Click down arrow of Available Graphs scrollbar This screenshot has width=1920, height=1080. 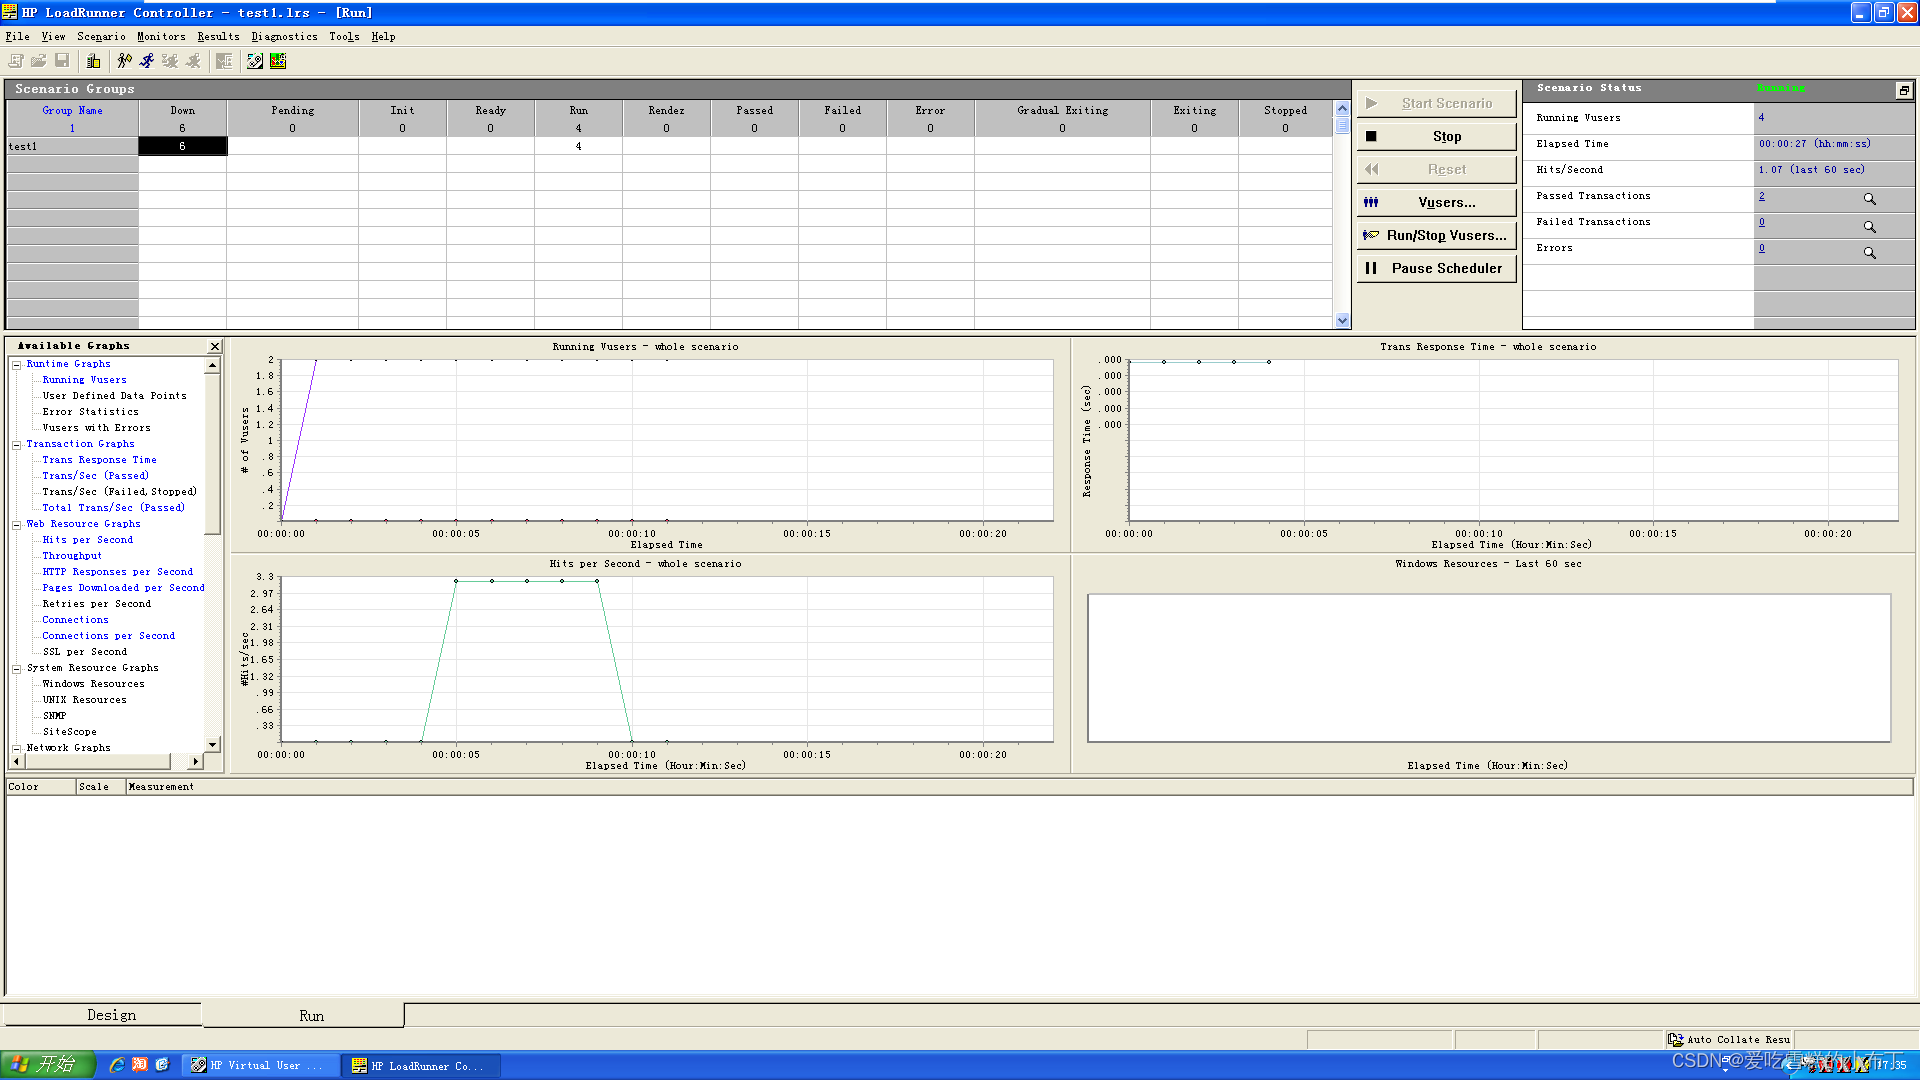coord(212,745)
